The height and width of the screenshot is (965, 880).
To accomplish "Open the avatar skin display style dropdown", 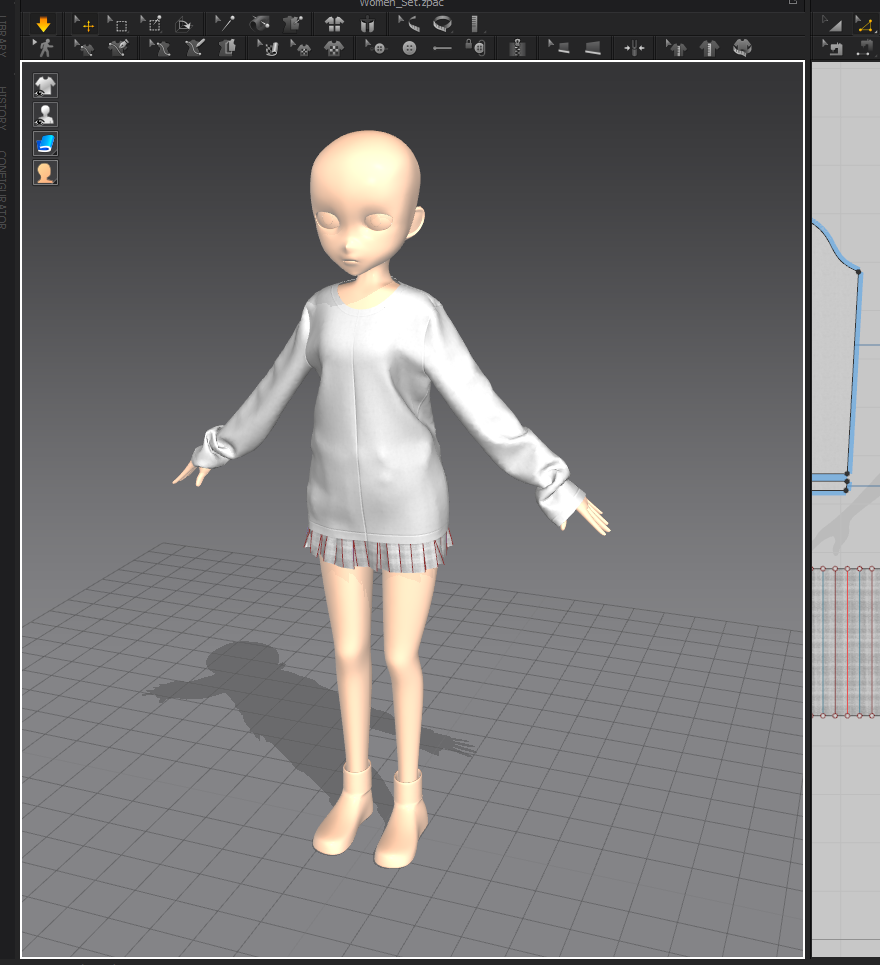I will pyautogui.click(x=45, y=172).
